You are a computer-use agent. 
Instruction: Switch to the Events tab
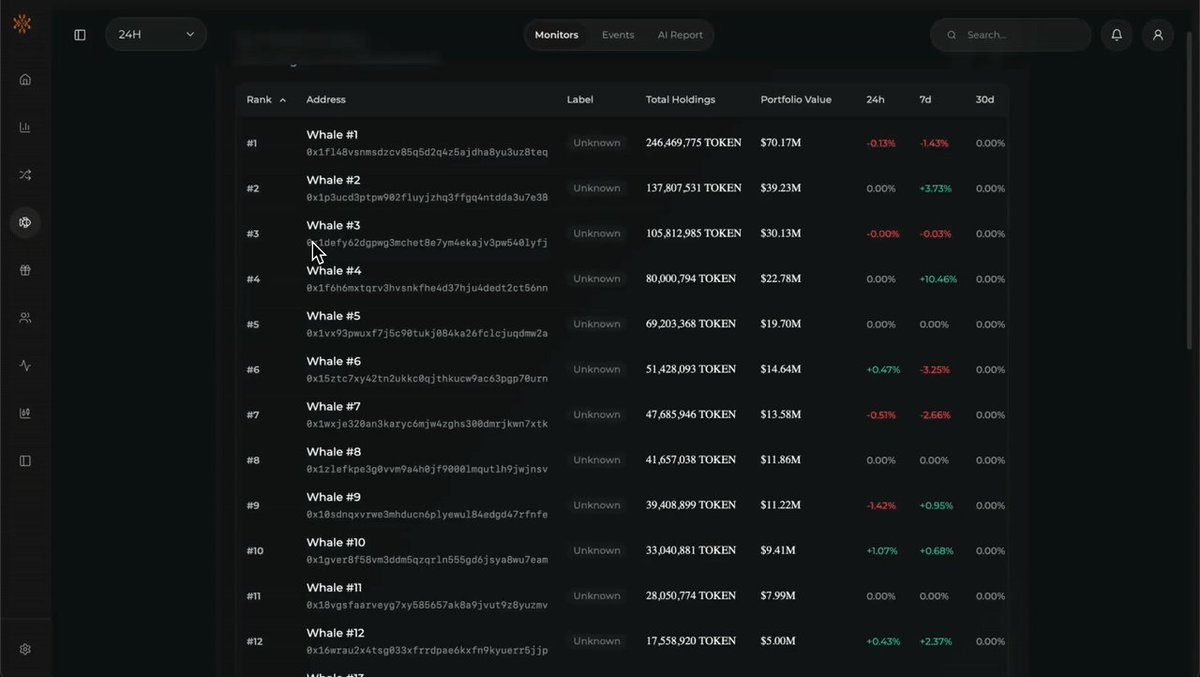click(x=618, y=35)
